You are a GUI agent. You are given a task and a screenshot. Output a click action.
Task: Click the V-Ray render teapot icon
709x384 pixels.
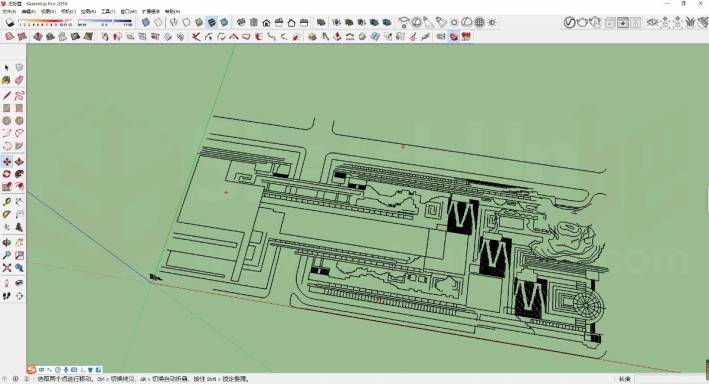point(582,22)
